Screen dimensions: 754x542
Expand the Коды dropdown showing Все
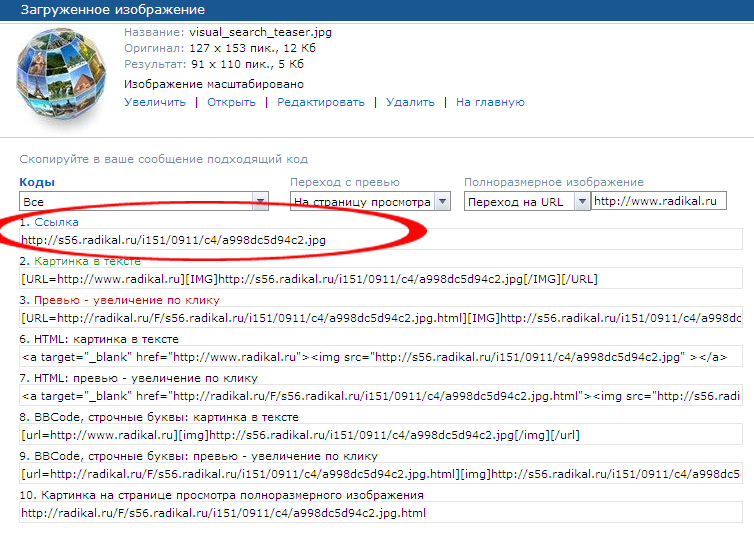pos(261,201)
